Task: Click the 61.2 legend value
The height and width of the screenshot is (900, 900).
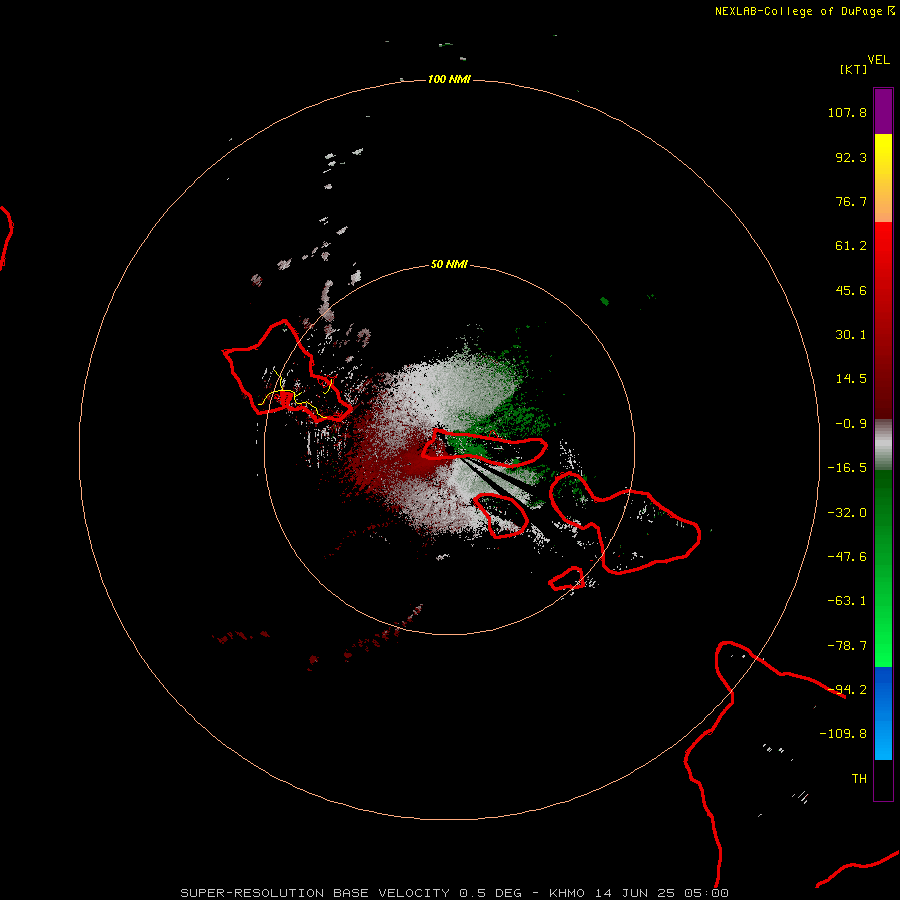Action: click(x=851, y=246)
